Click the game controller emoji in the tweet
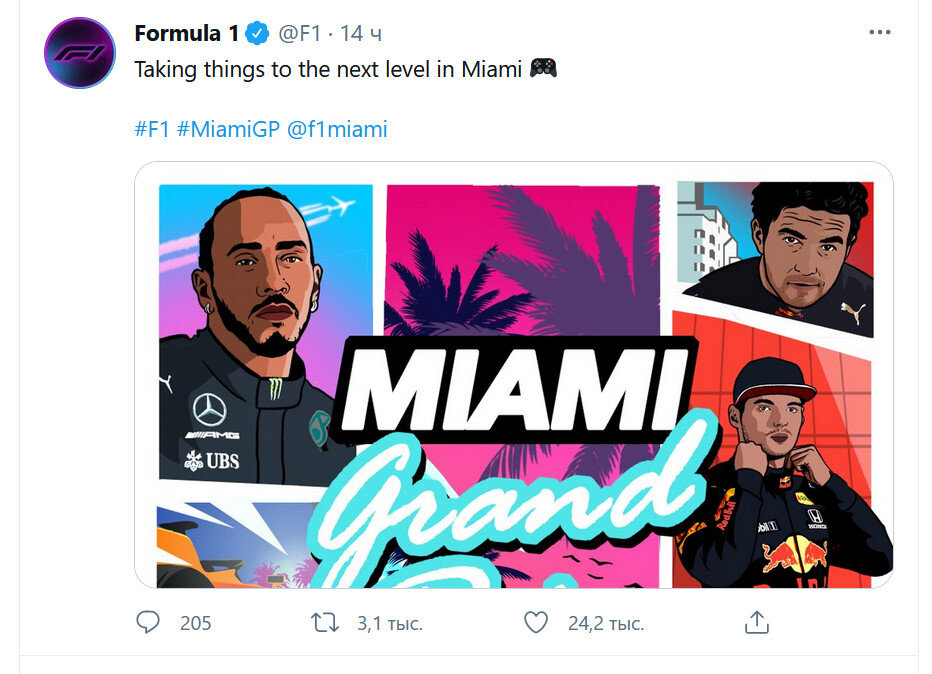Viewport: 932px width, 674px height. coord(545,70)
